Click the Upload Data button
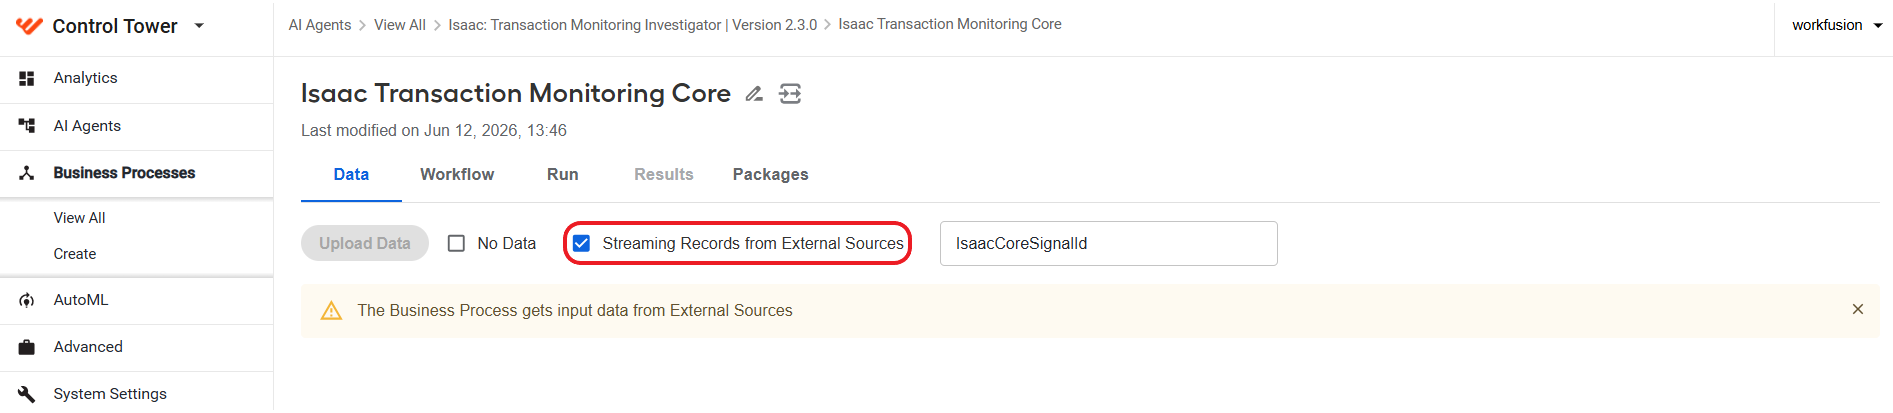The image size is (1893, 413). pyautogui.click(x=365, y=243)
